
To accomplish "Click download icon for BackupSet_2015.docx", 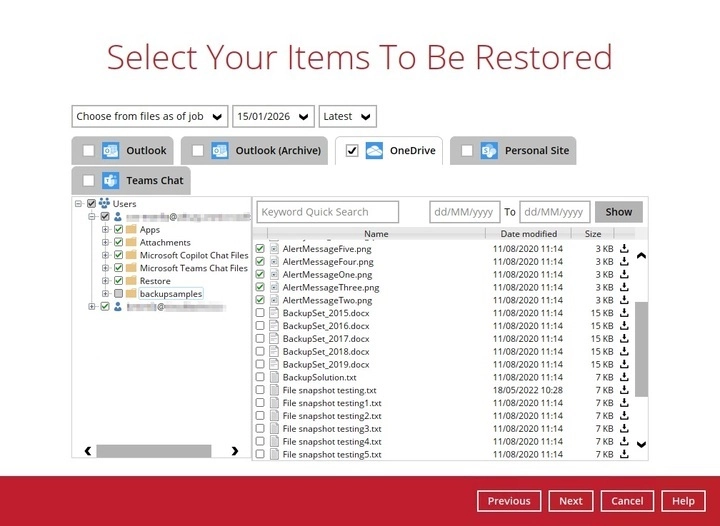I will [624, 313].
